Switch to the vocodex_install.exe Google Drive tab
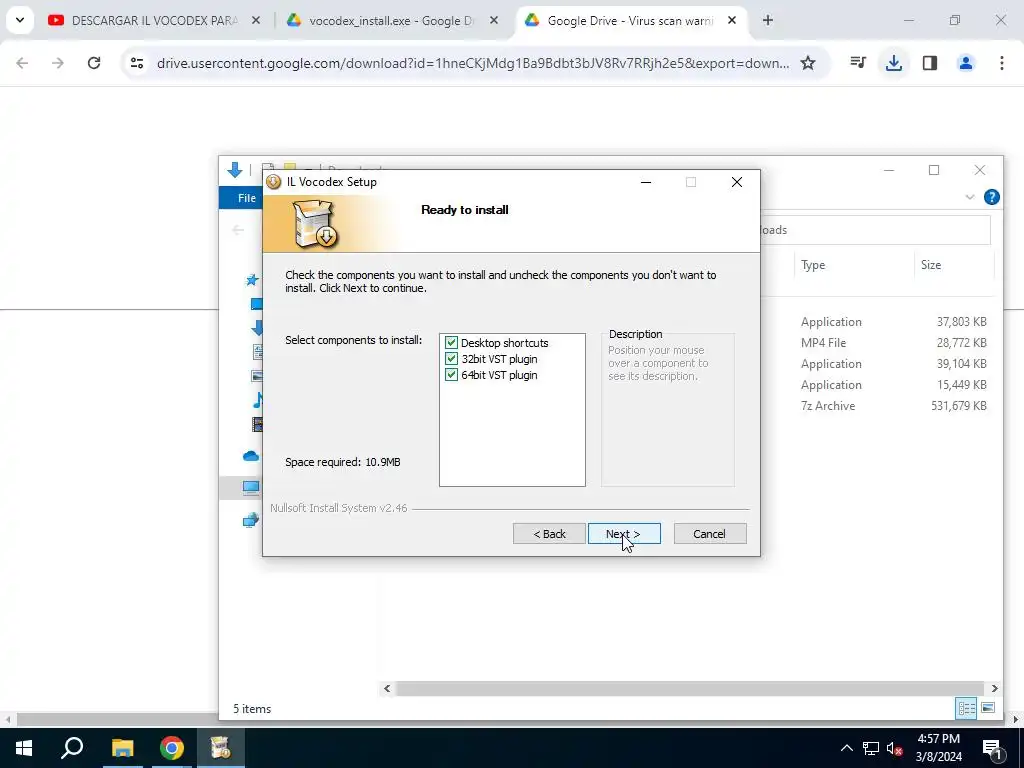1024x768 pixels. click(x=390, y=21)
